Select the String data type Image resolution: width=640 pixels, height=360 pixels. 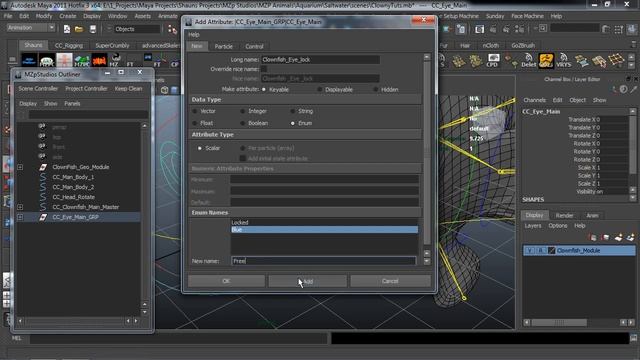pos(293,111)
